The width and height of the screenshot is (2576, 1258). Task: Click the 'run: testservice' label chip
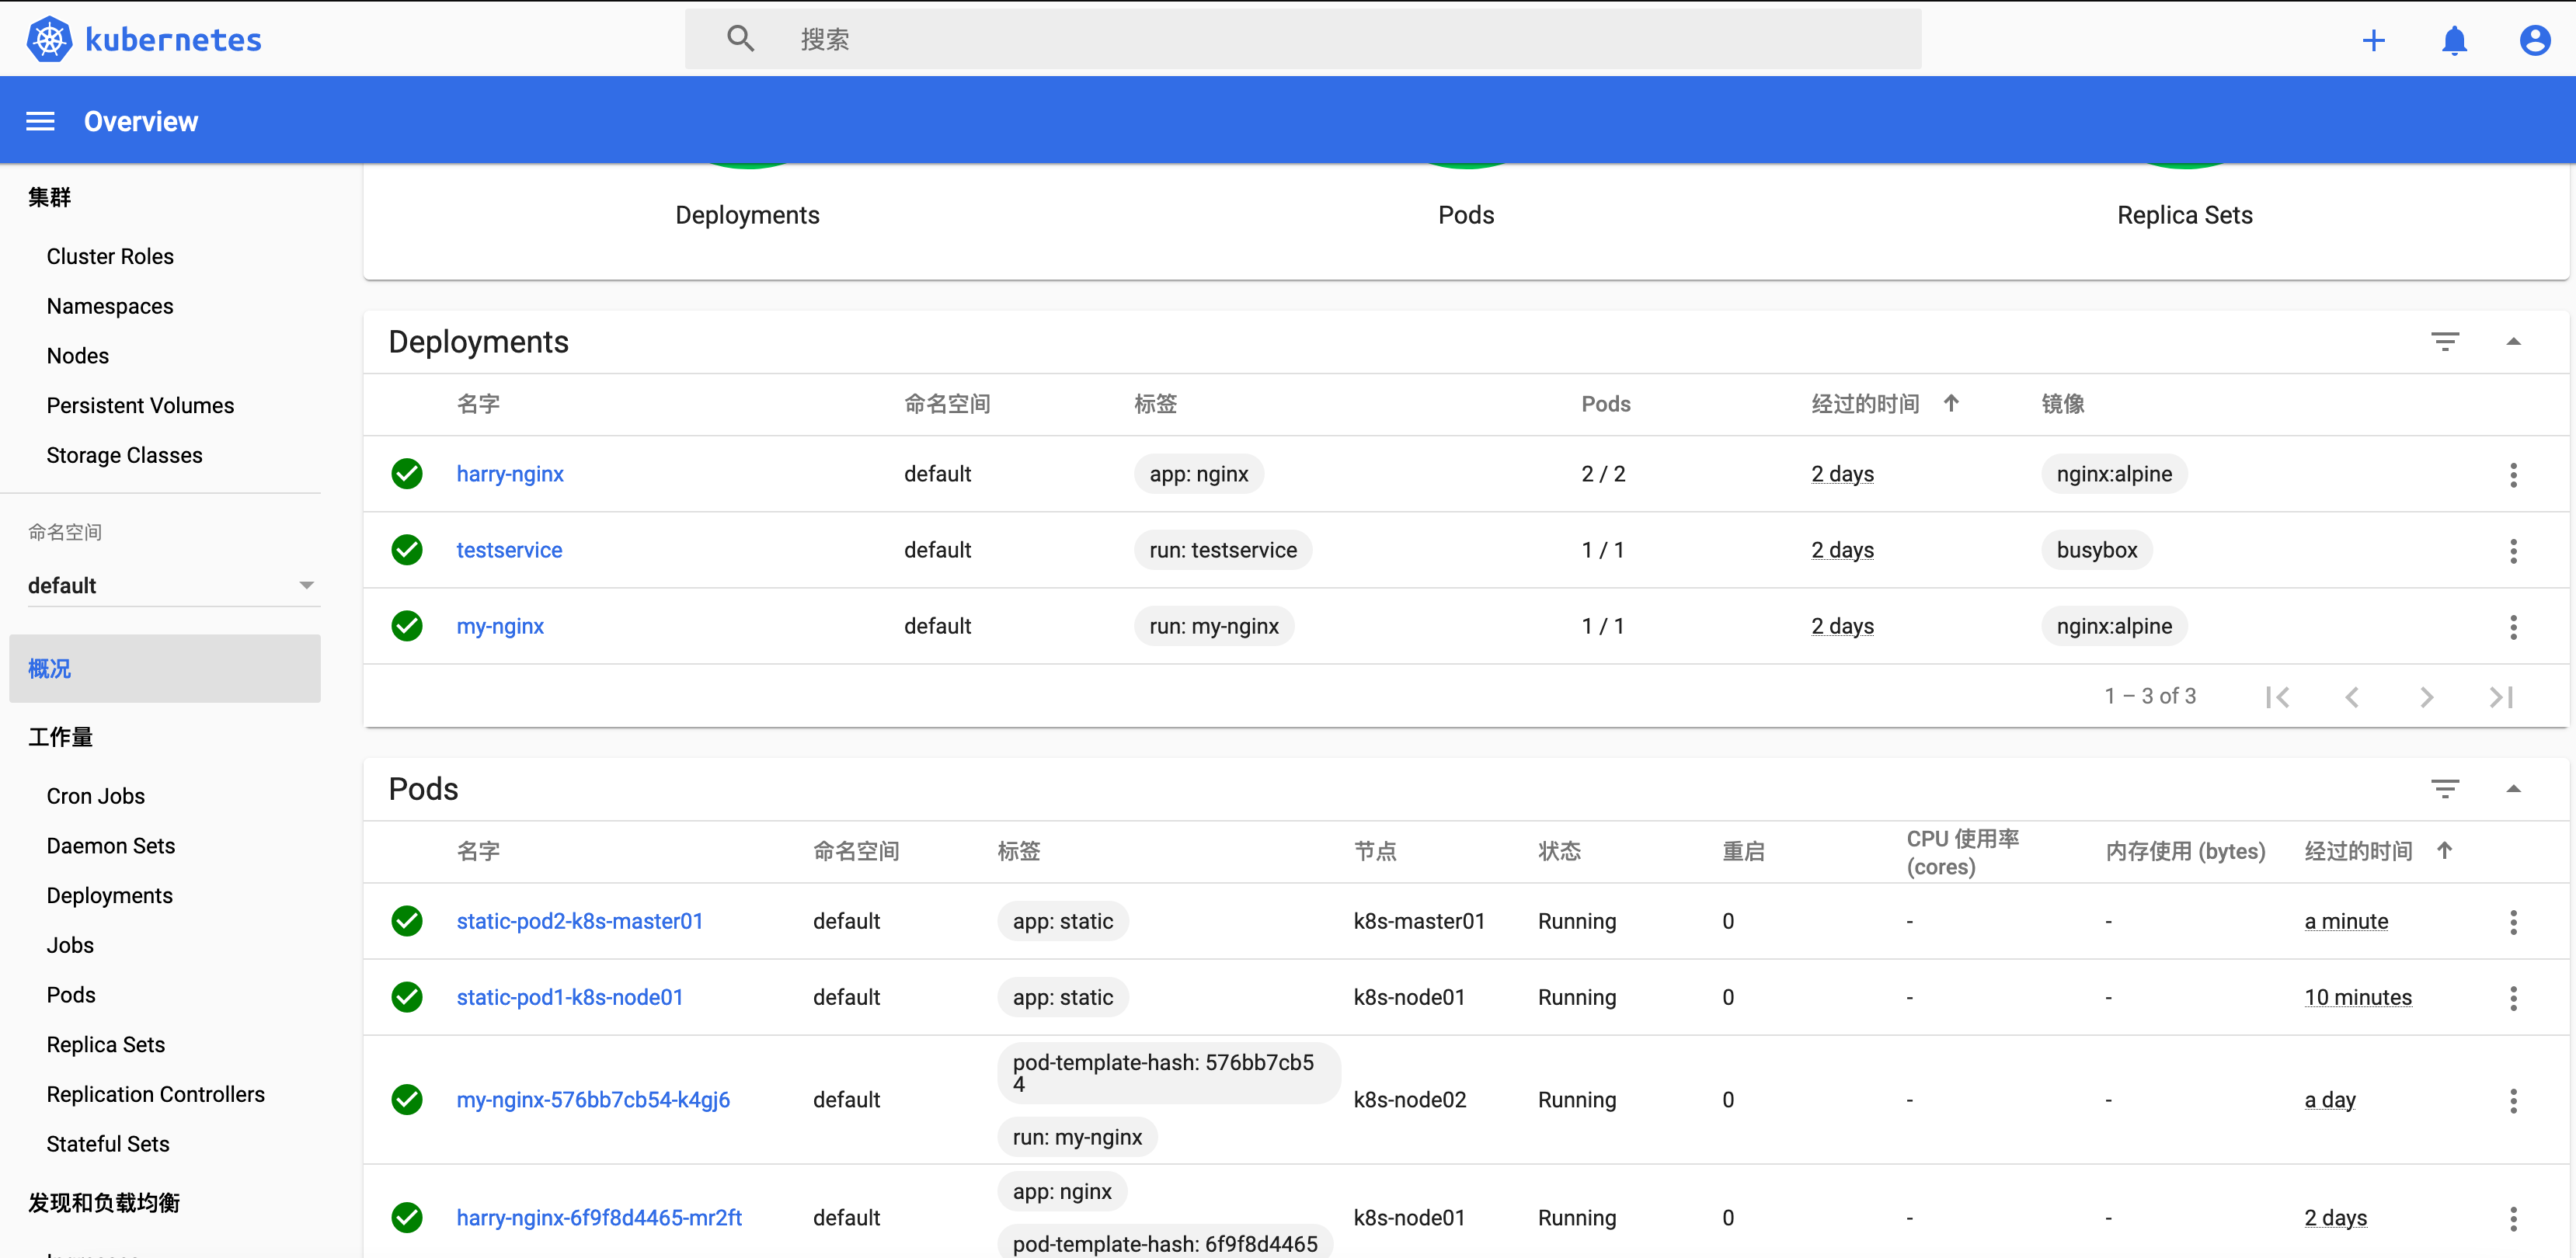point(1223,550)
